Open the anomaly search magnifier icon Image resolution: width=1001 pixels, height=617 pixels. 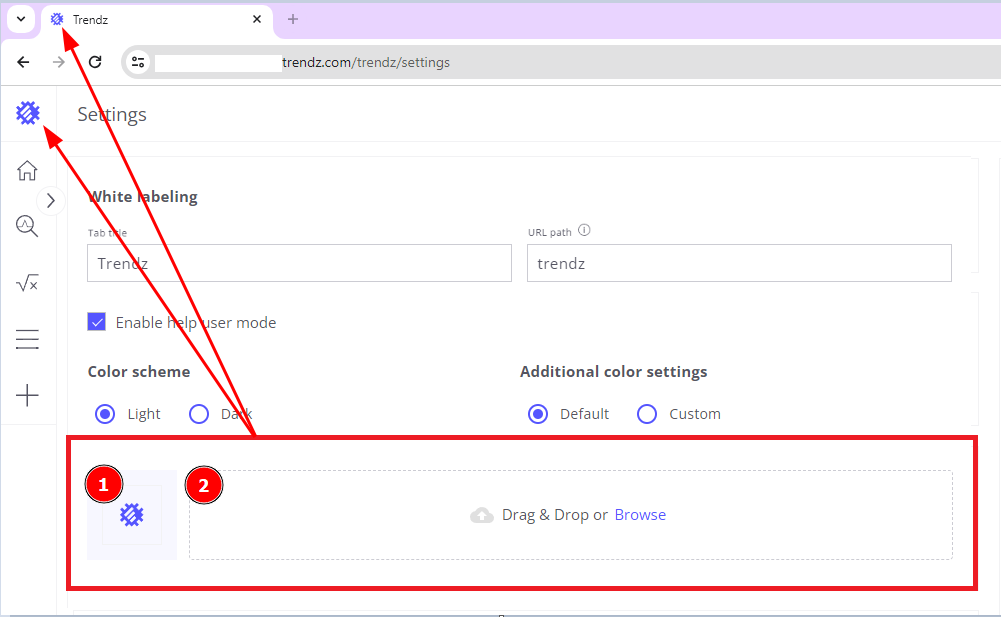click(28, 227)
